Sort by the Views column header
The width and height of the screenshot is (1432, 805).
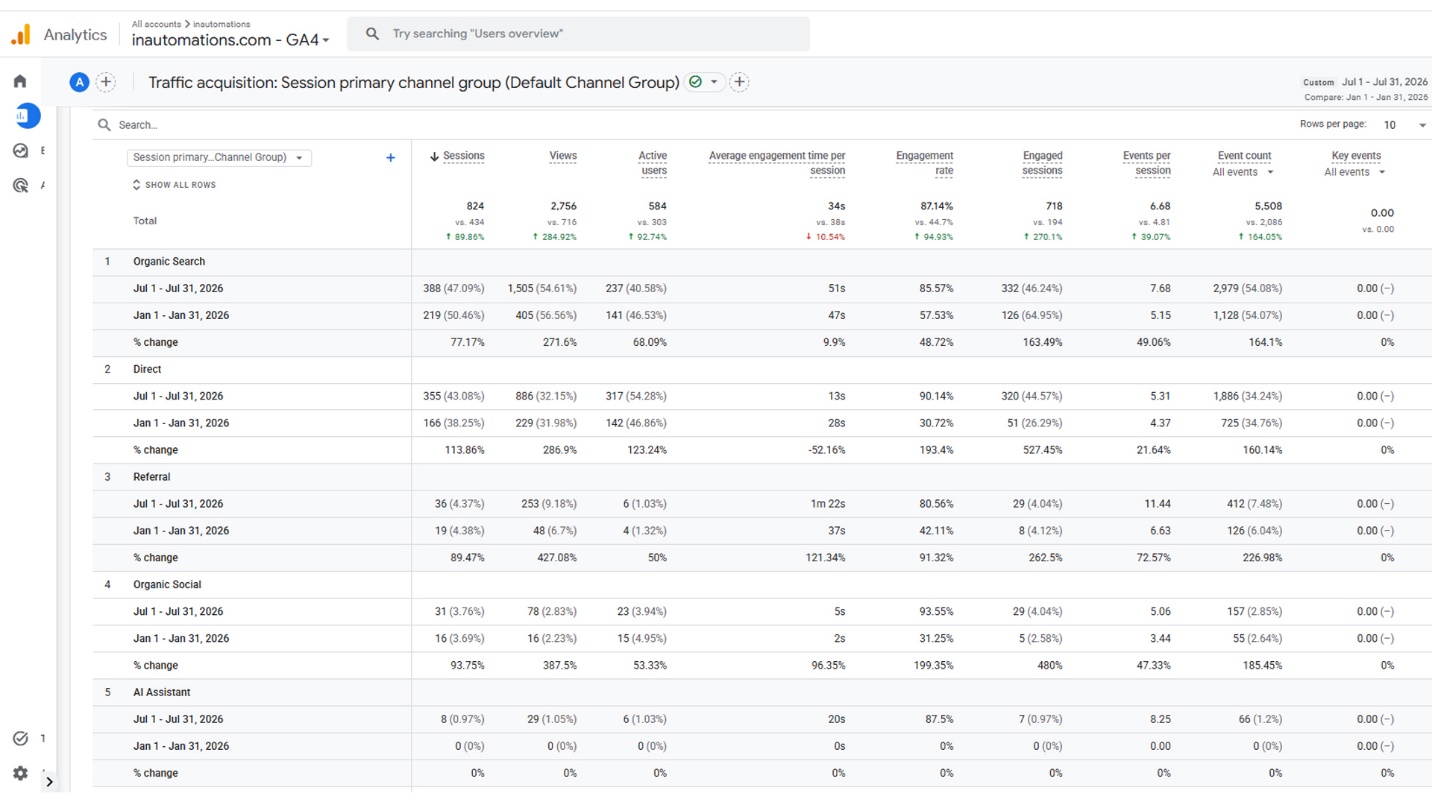click(x=563, y=156)
